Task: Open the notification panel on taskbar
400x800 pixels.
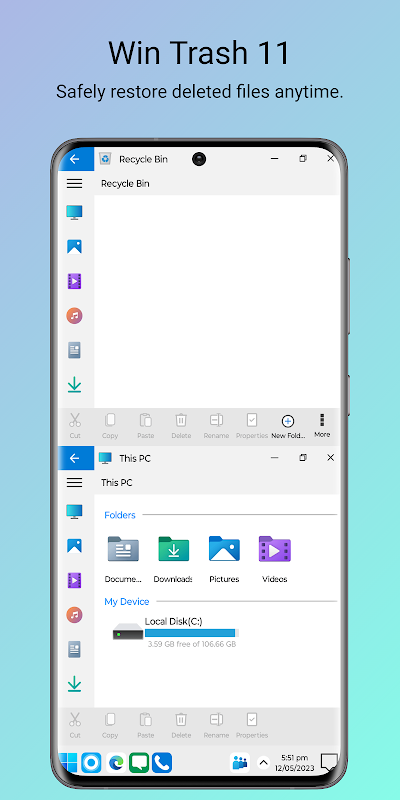Action: pos(330,762)
